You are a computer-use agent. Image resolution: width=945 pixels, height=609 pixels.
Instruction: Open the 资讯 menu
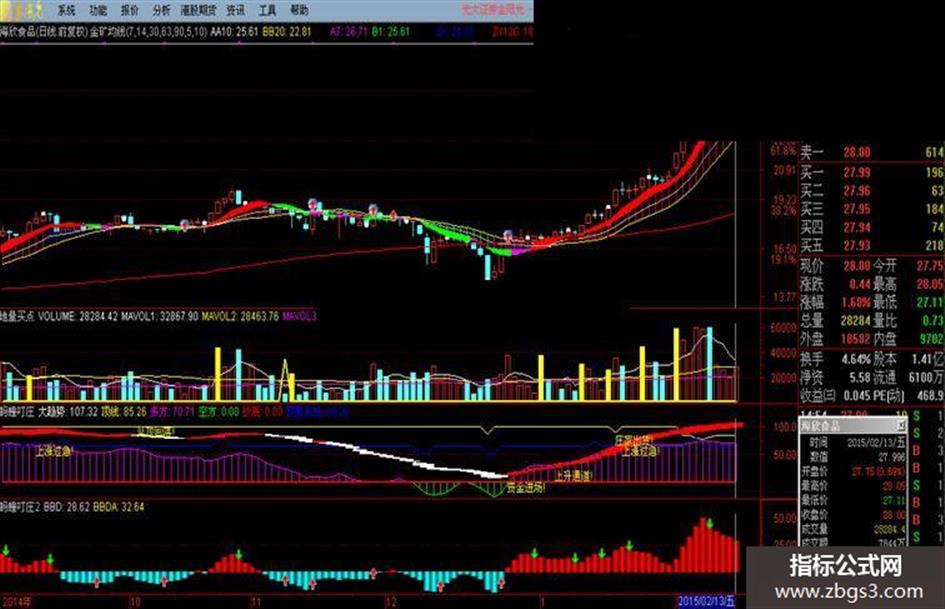(x=236, y=10)
